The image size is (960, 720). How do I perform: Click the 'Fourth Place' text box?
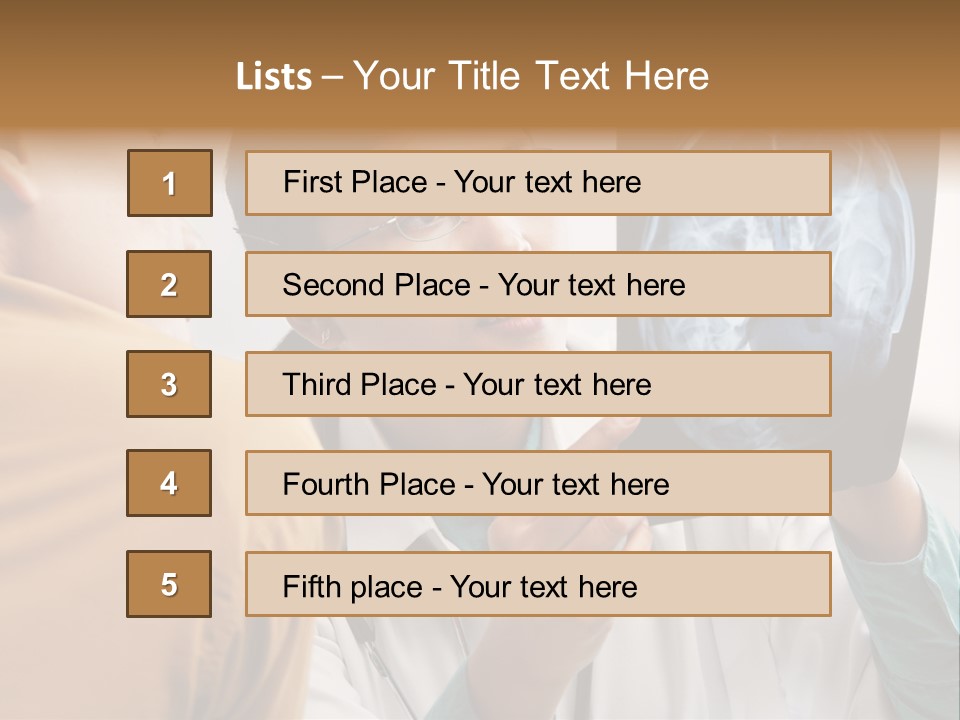[x=538, y=484]
